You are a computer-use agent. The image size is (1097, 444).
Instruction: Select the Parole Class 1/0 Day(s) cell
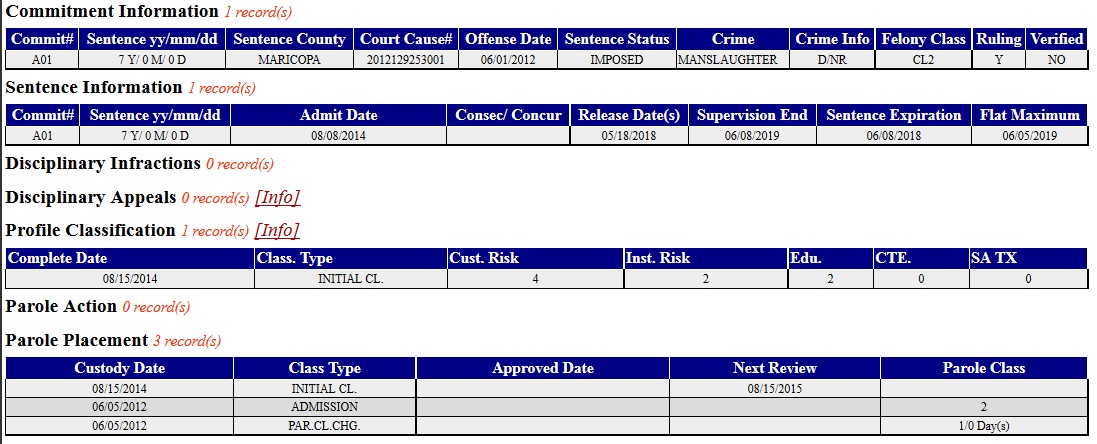pos(984,425)
